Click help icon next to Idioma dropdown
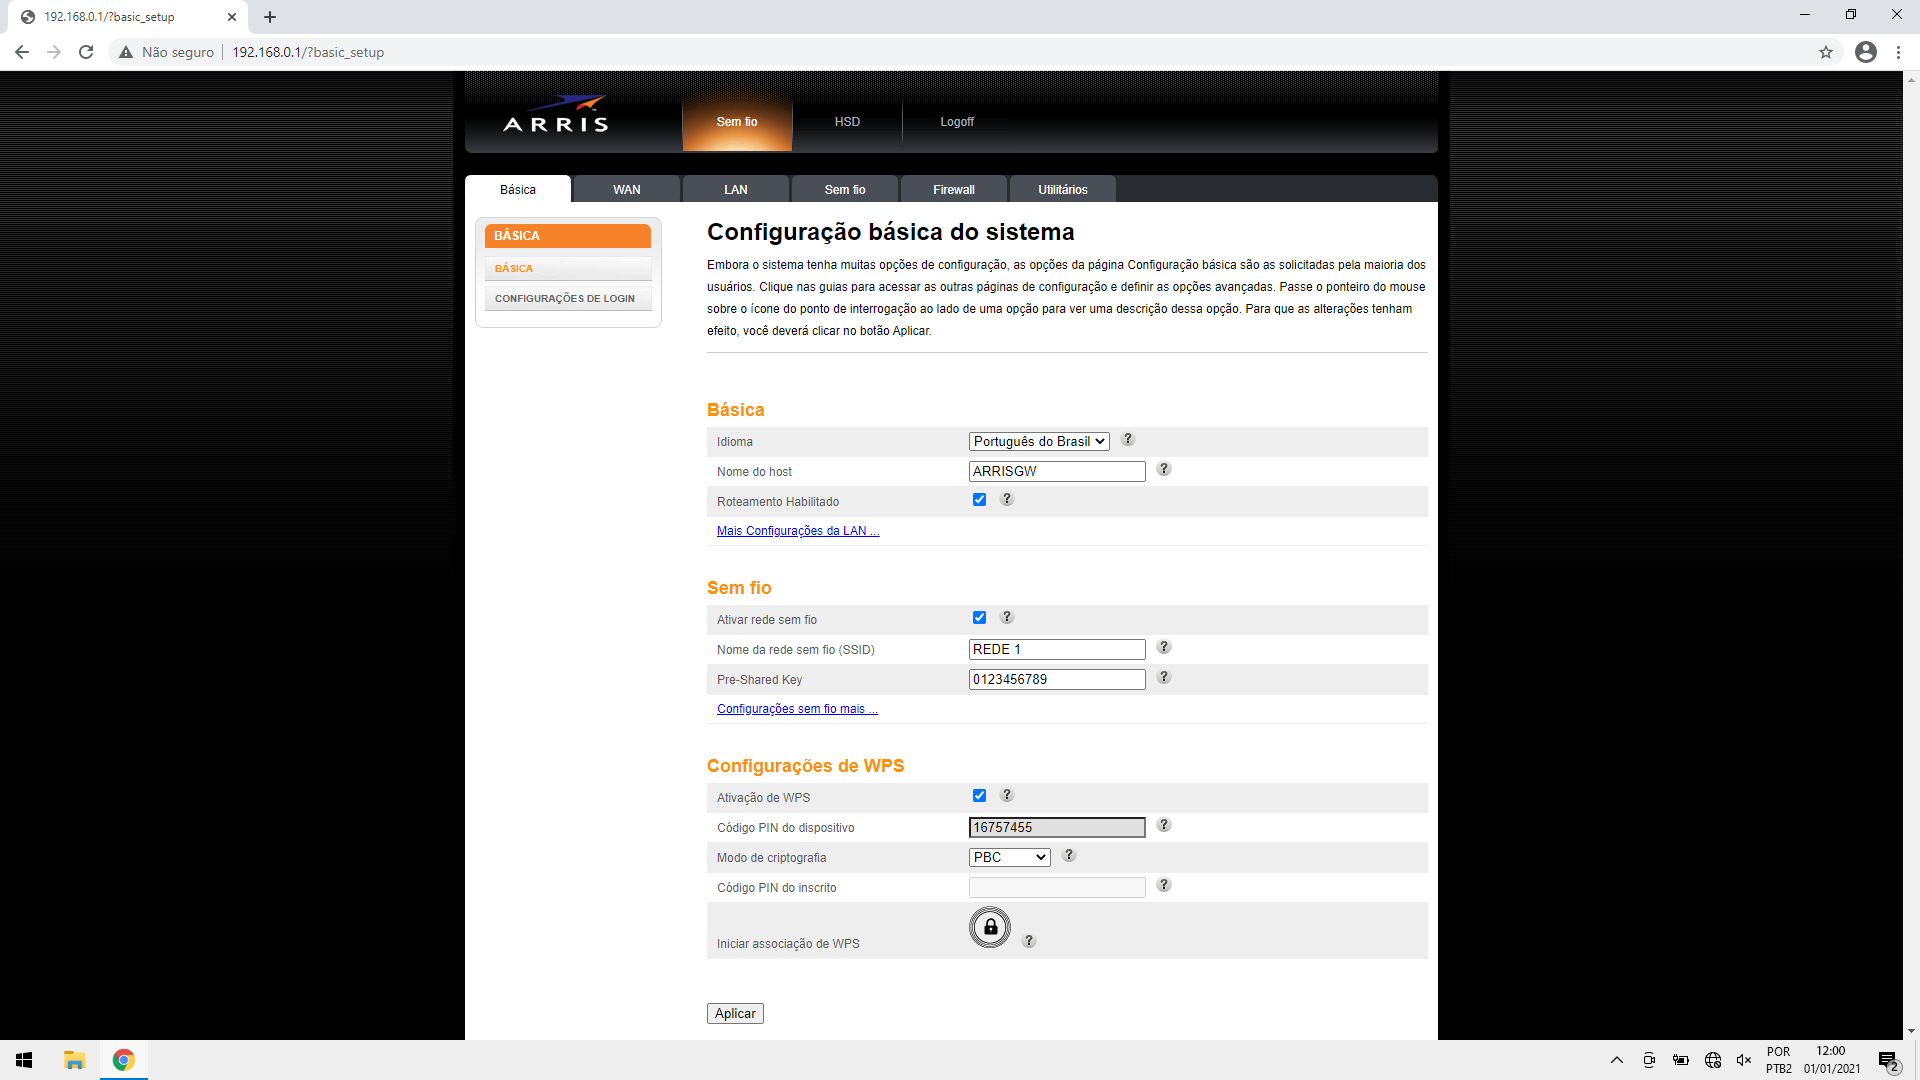The width and height of the screenshot is (1920, 1080). click(x=1128, y=440)
